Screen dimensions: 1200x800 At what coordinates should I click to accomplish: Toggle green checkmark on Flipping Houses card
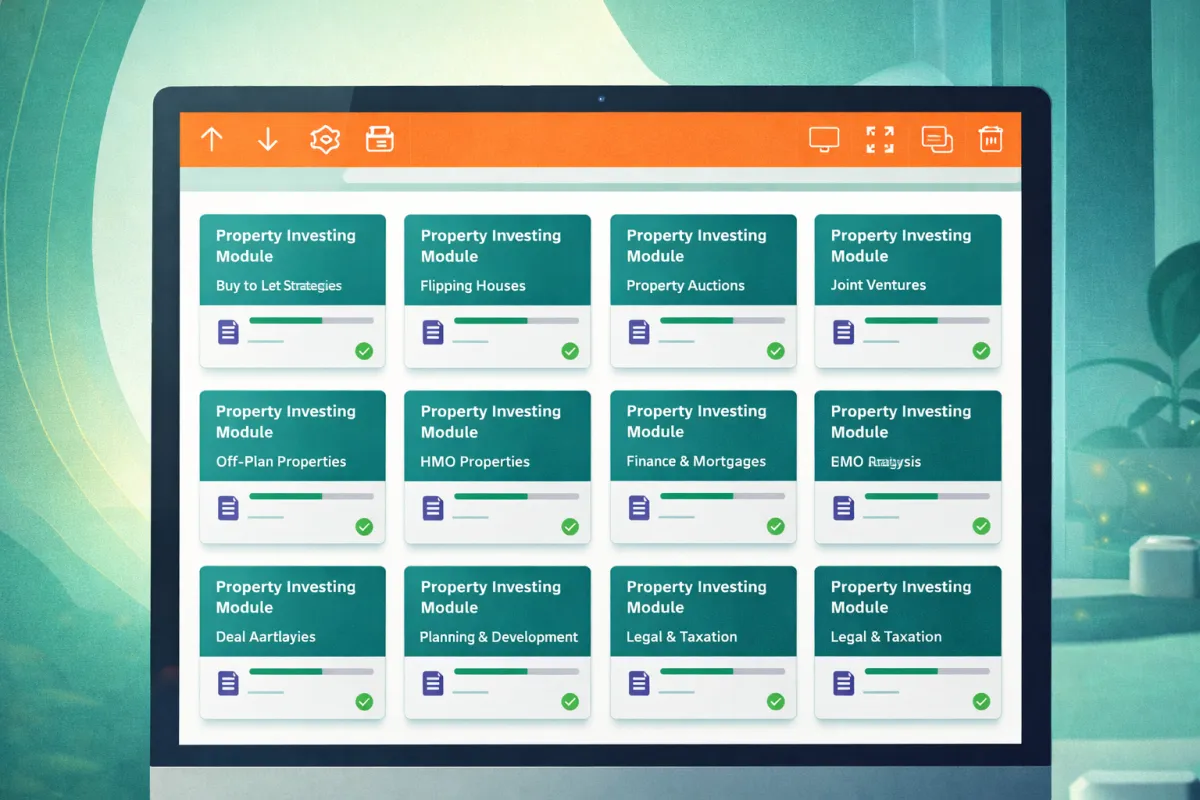point(570,351)
